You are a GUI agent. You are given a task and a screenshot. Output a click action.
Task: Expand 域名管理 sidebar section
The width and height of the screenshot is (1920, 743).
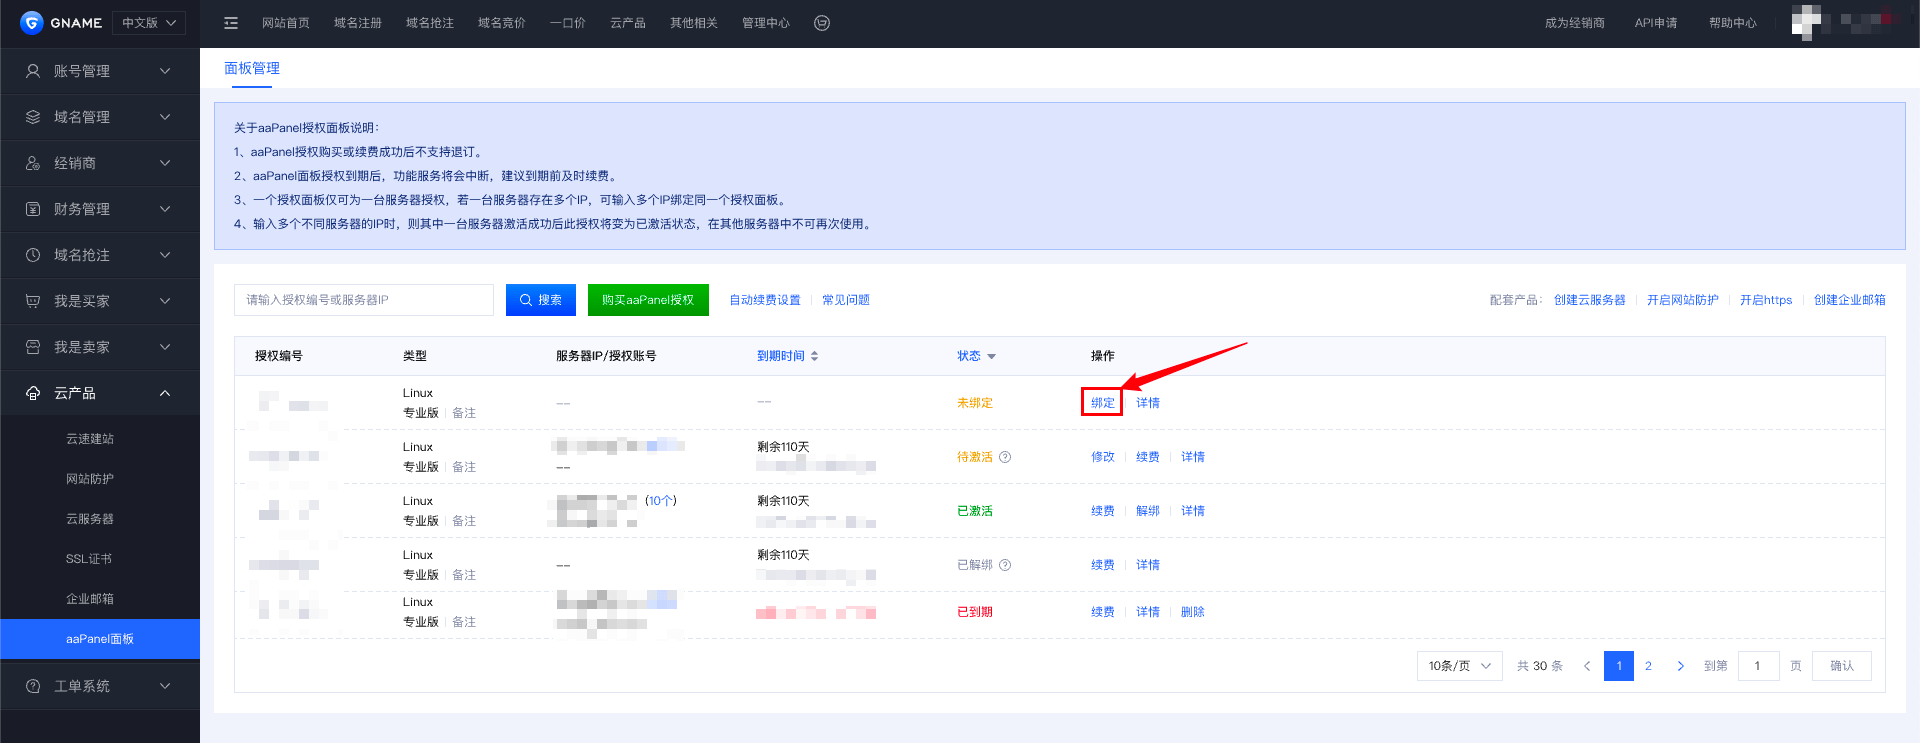tap(100, 117)
